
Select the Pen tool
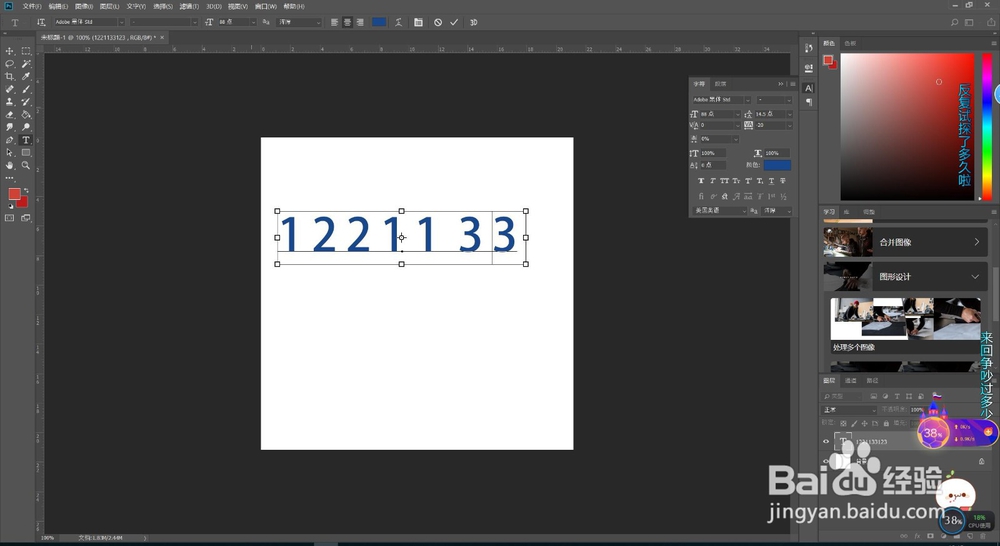click(10, 140)
